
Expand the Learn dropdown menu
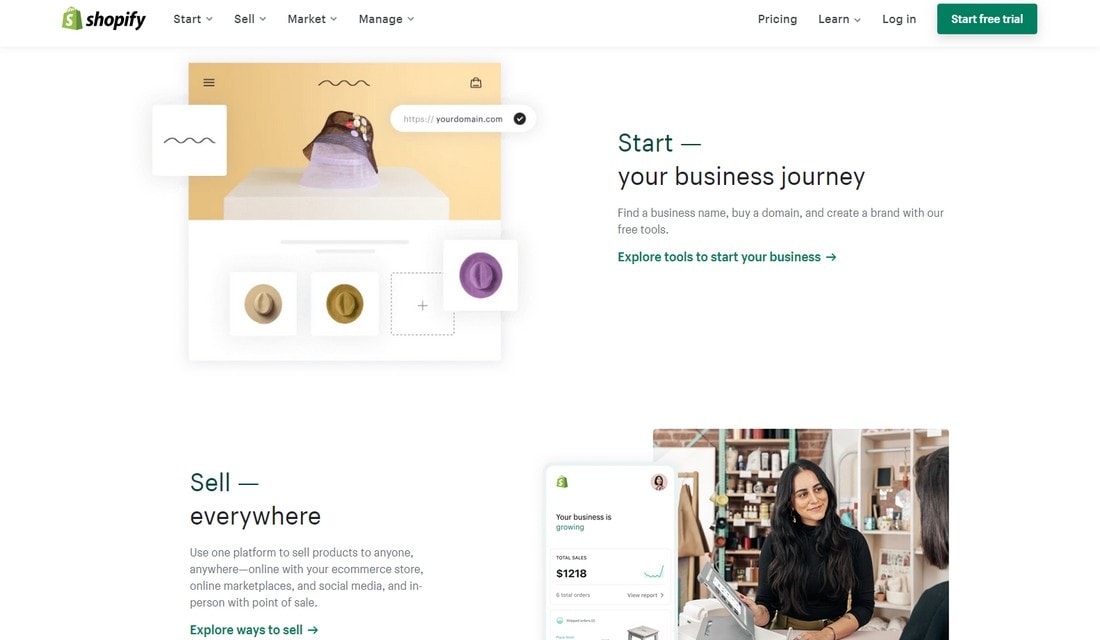coord(839,19)
